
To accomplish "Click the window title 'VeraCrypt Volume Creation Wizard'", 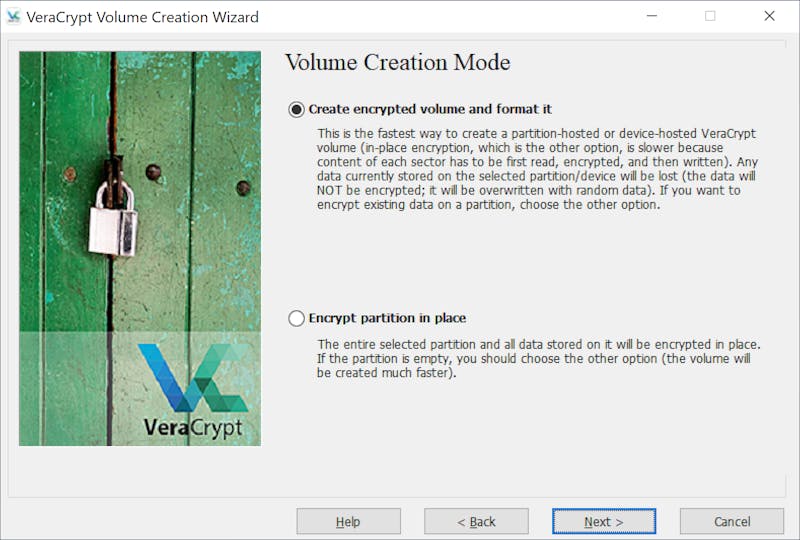I will [x=142, y=17].
